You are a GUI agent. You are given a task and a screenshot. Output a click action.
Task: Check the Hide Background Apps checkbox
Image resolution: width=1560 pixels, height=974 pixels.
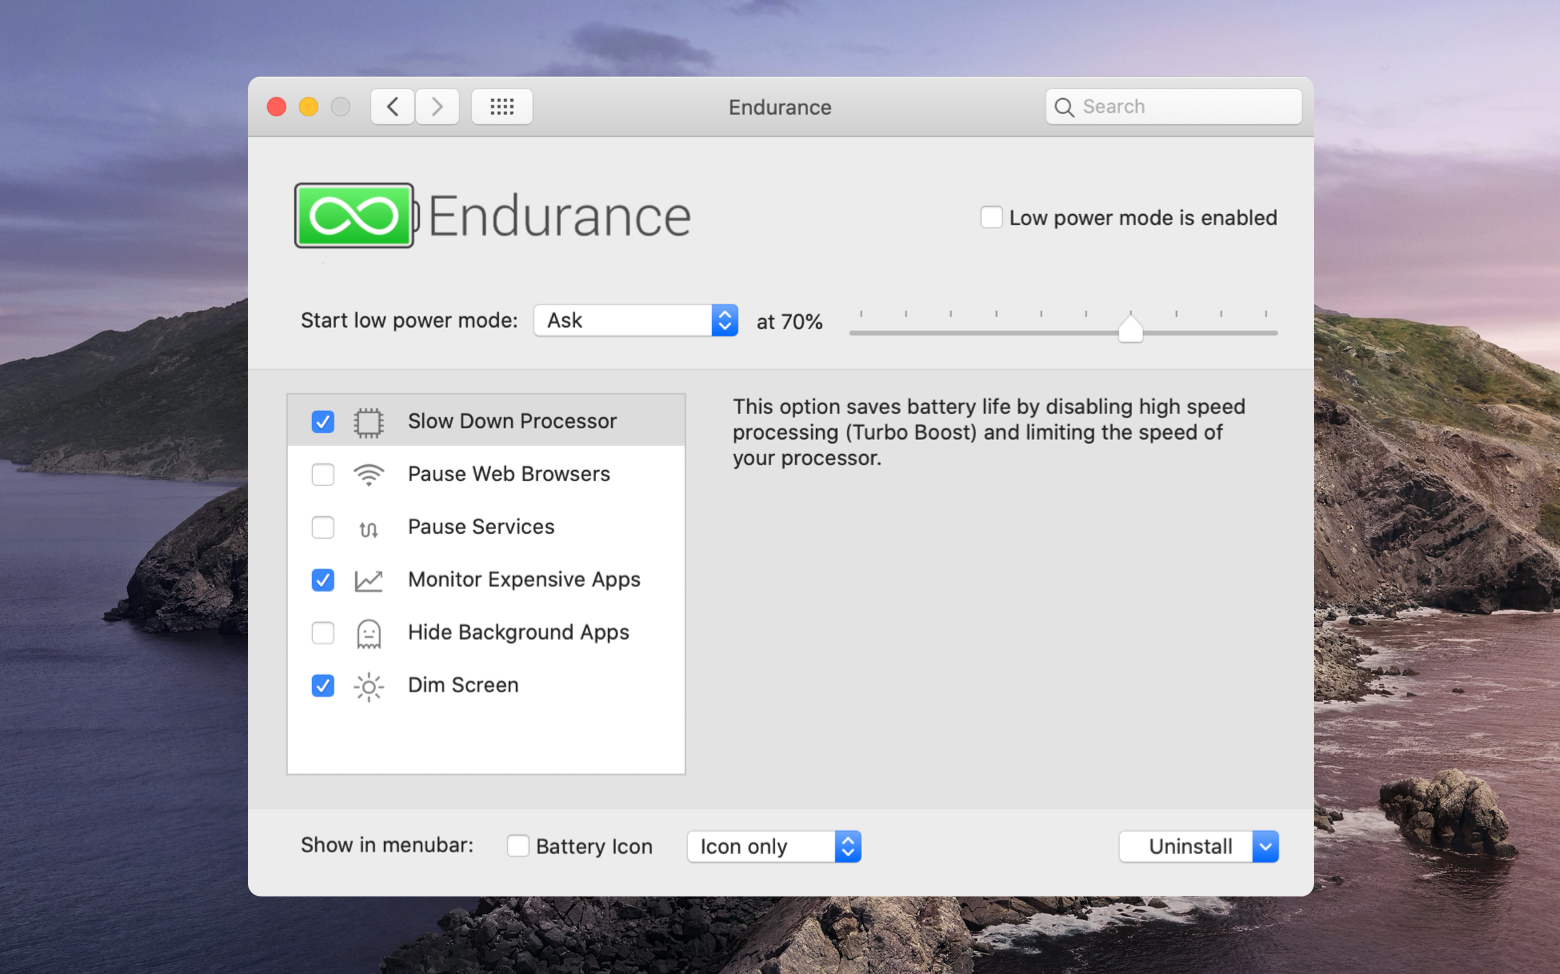(322, 633)
